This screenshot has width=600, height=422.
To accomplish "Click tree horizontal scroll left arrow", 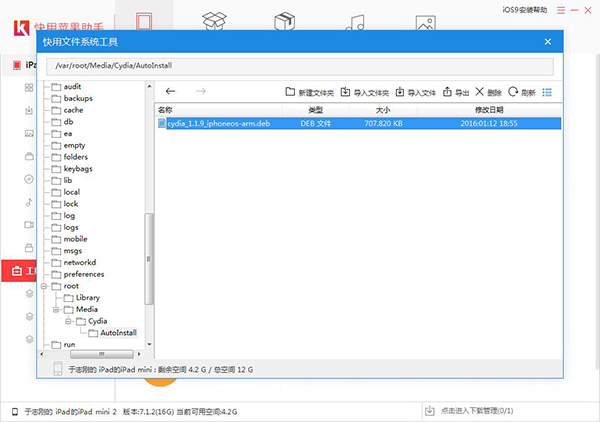I will (42, 354).
